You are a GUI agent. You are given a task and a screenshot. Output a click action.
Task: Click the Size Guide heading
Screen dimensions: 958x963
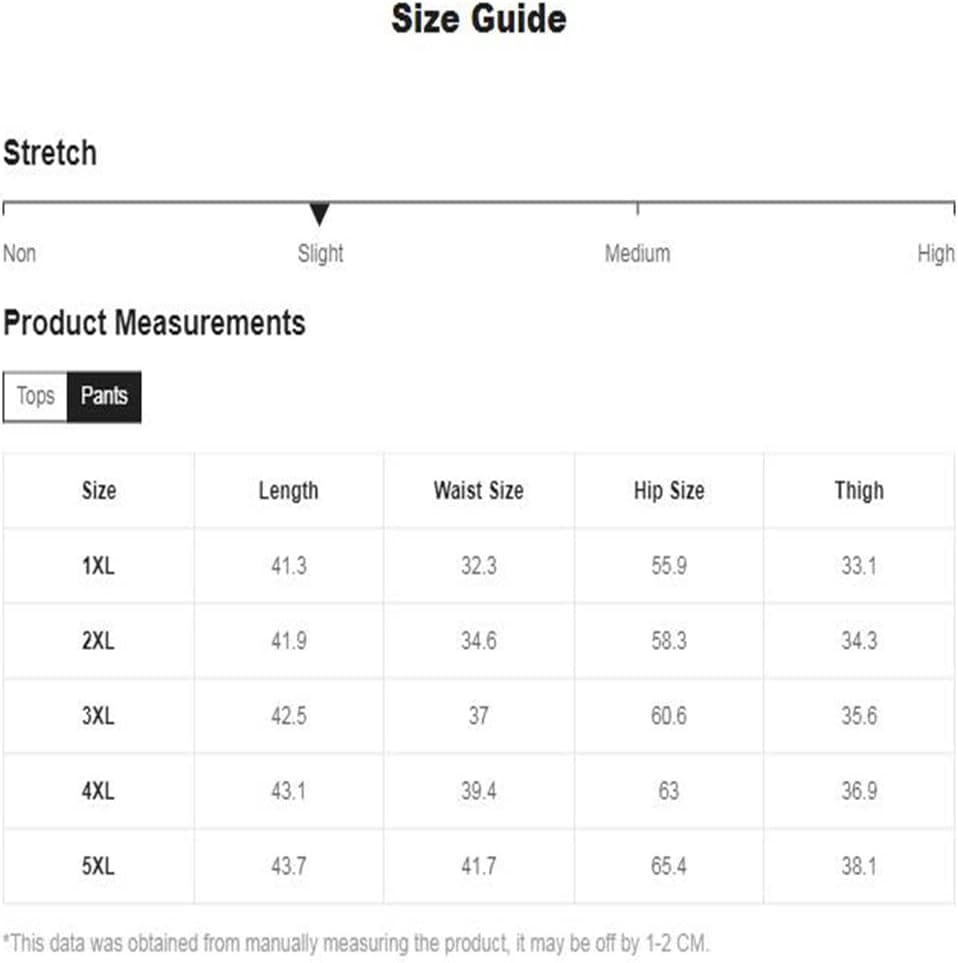[x=478, y=18]
